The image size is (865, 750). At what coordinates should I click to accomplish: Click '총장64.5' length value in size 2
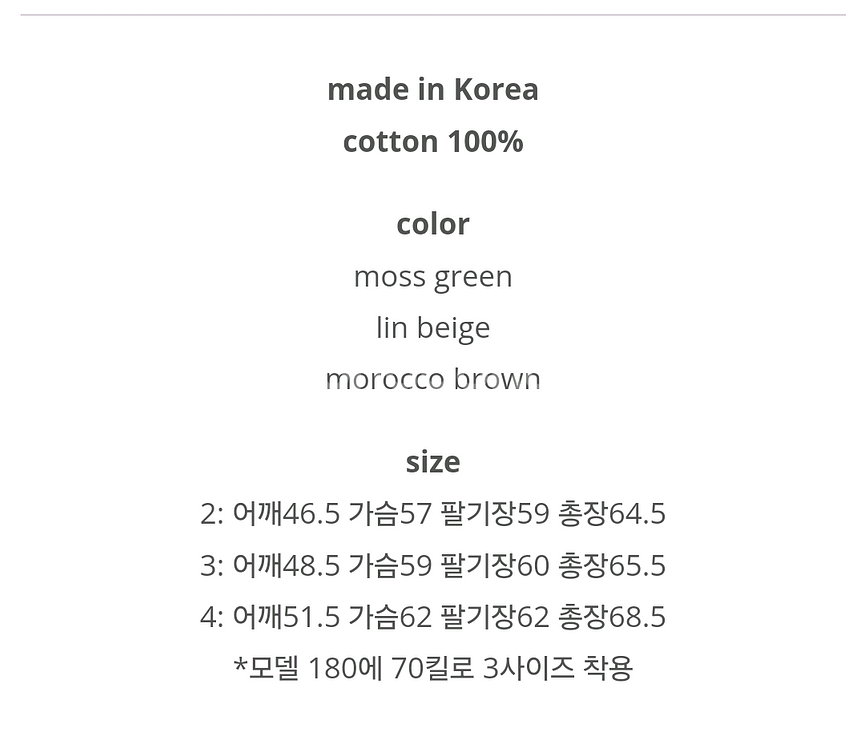pyautogui.click(x=612, y=513)
